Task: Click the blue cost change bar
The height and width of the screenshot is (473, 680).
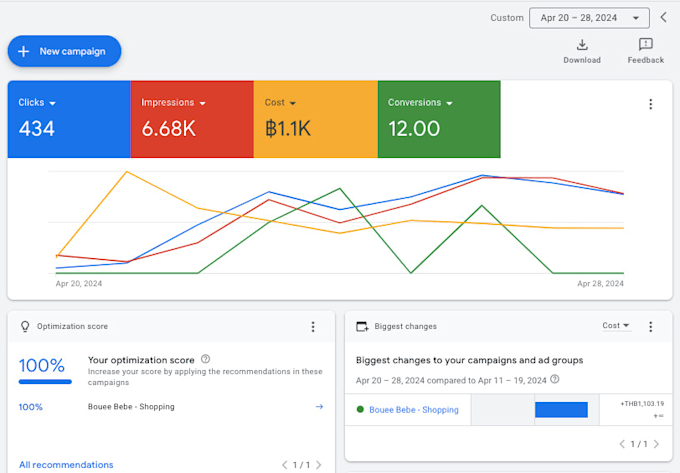Action: tap(561, 410)
